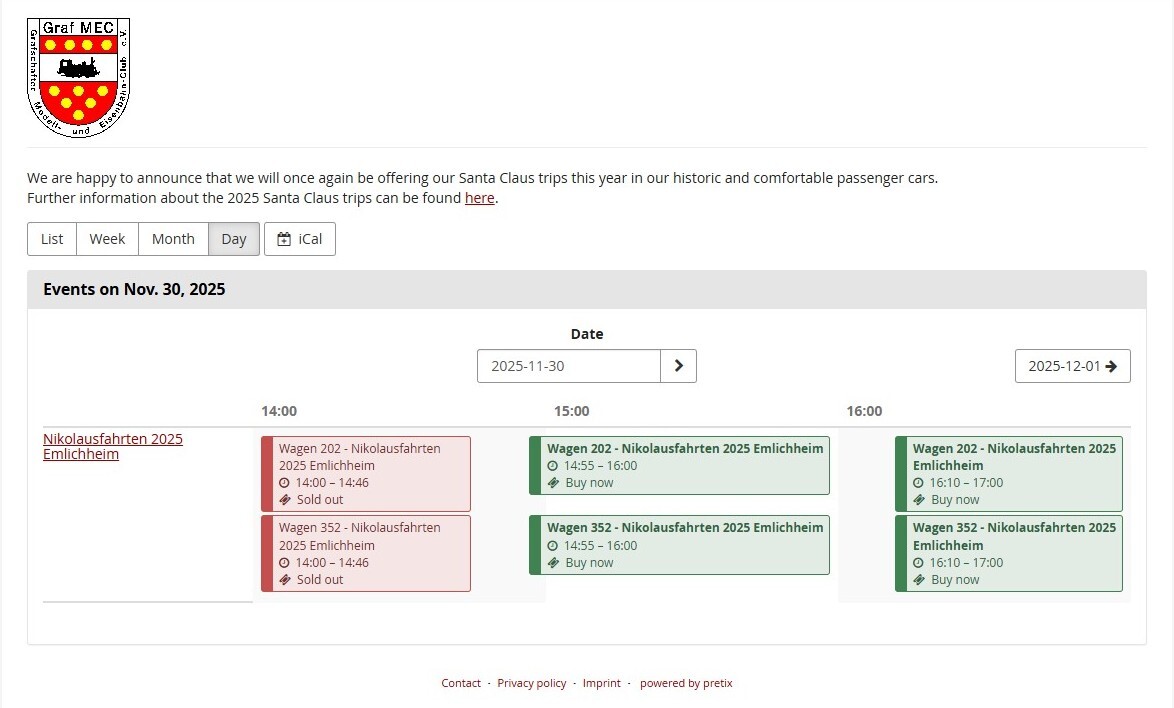Screen dimensions: 1174x708
Task: Click clock icon on Wagen 202 16:10 trip
Action: pos(919,483)
